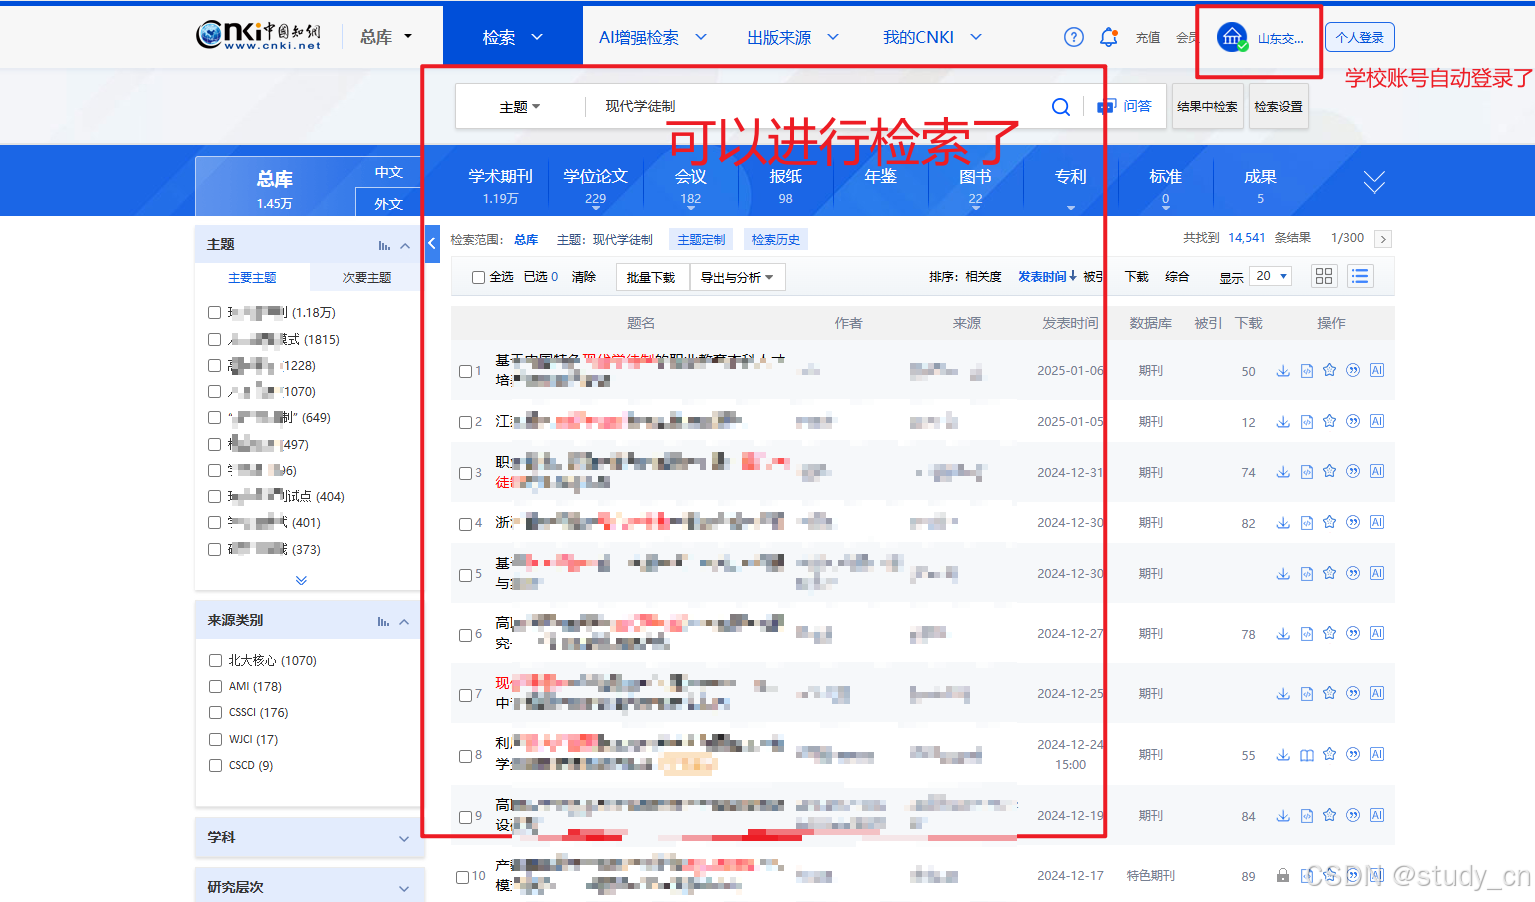Tick the WJCI (17) source checkbox
Screen dimensions: 1535x902
[215, 739]
